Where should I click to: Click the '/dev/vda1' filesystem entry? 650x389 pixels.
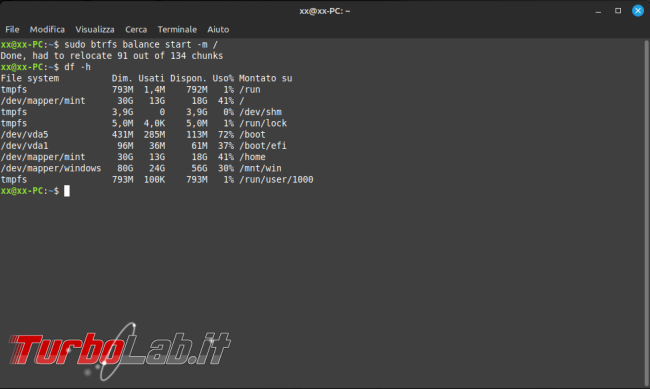pyautogui.click(x=24, y=146)
